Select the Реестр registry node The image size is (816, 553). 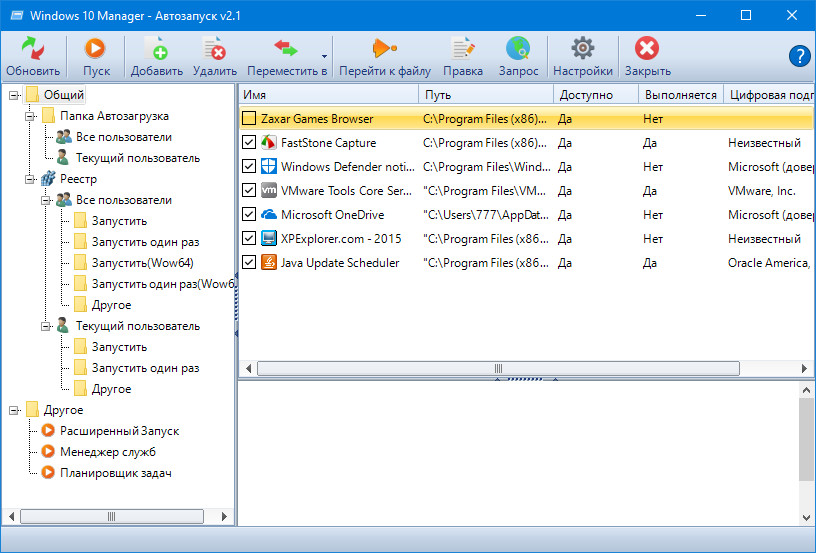click(x=78, y=179)
